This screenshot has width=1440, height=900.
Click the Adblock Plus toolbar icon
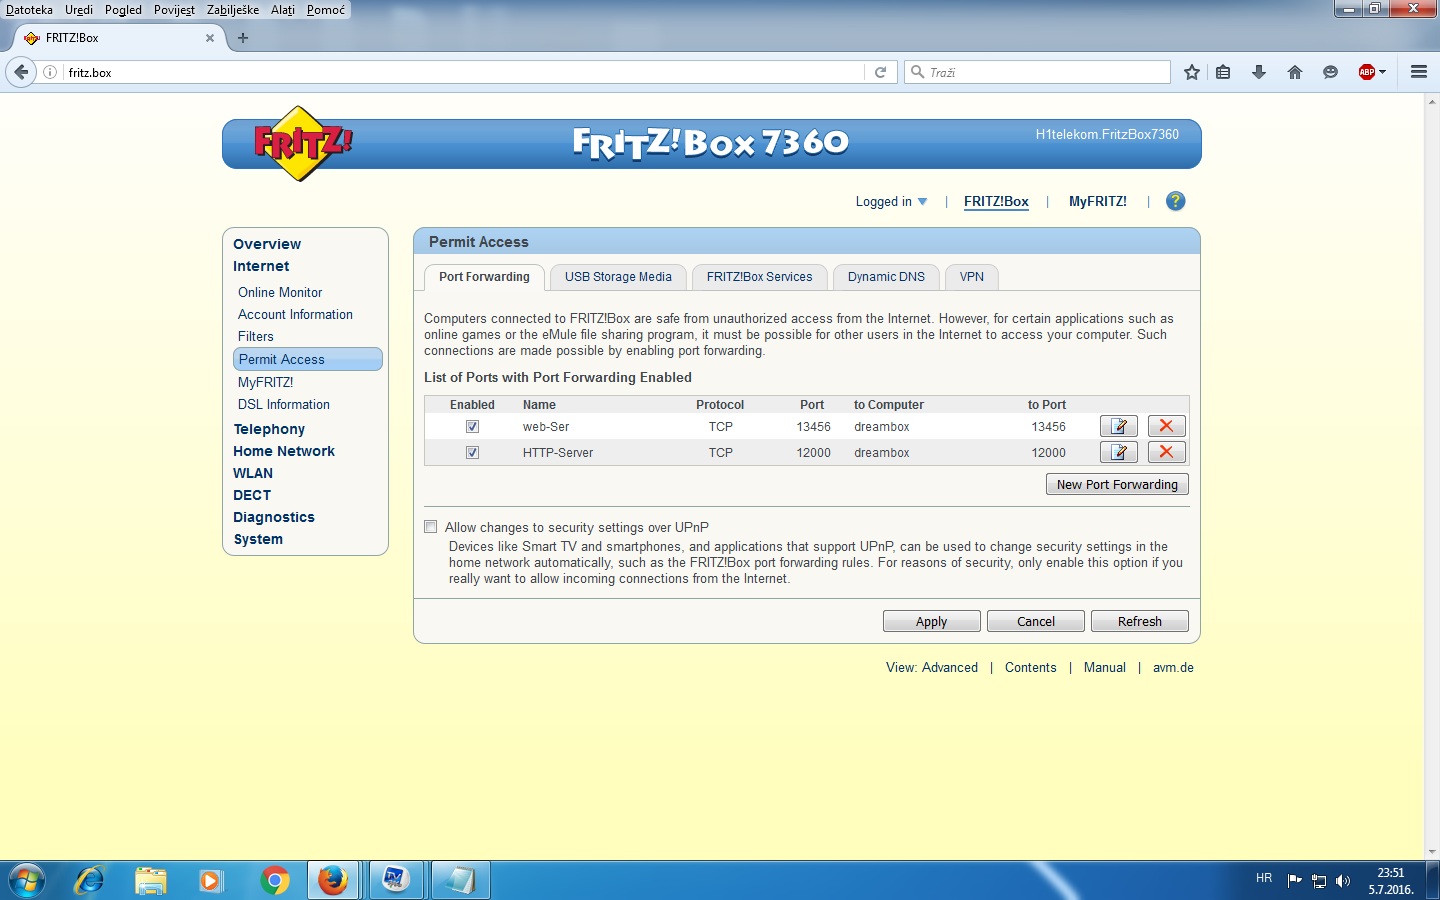point(1367,72)
